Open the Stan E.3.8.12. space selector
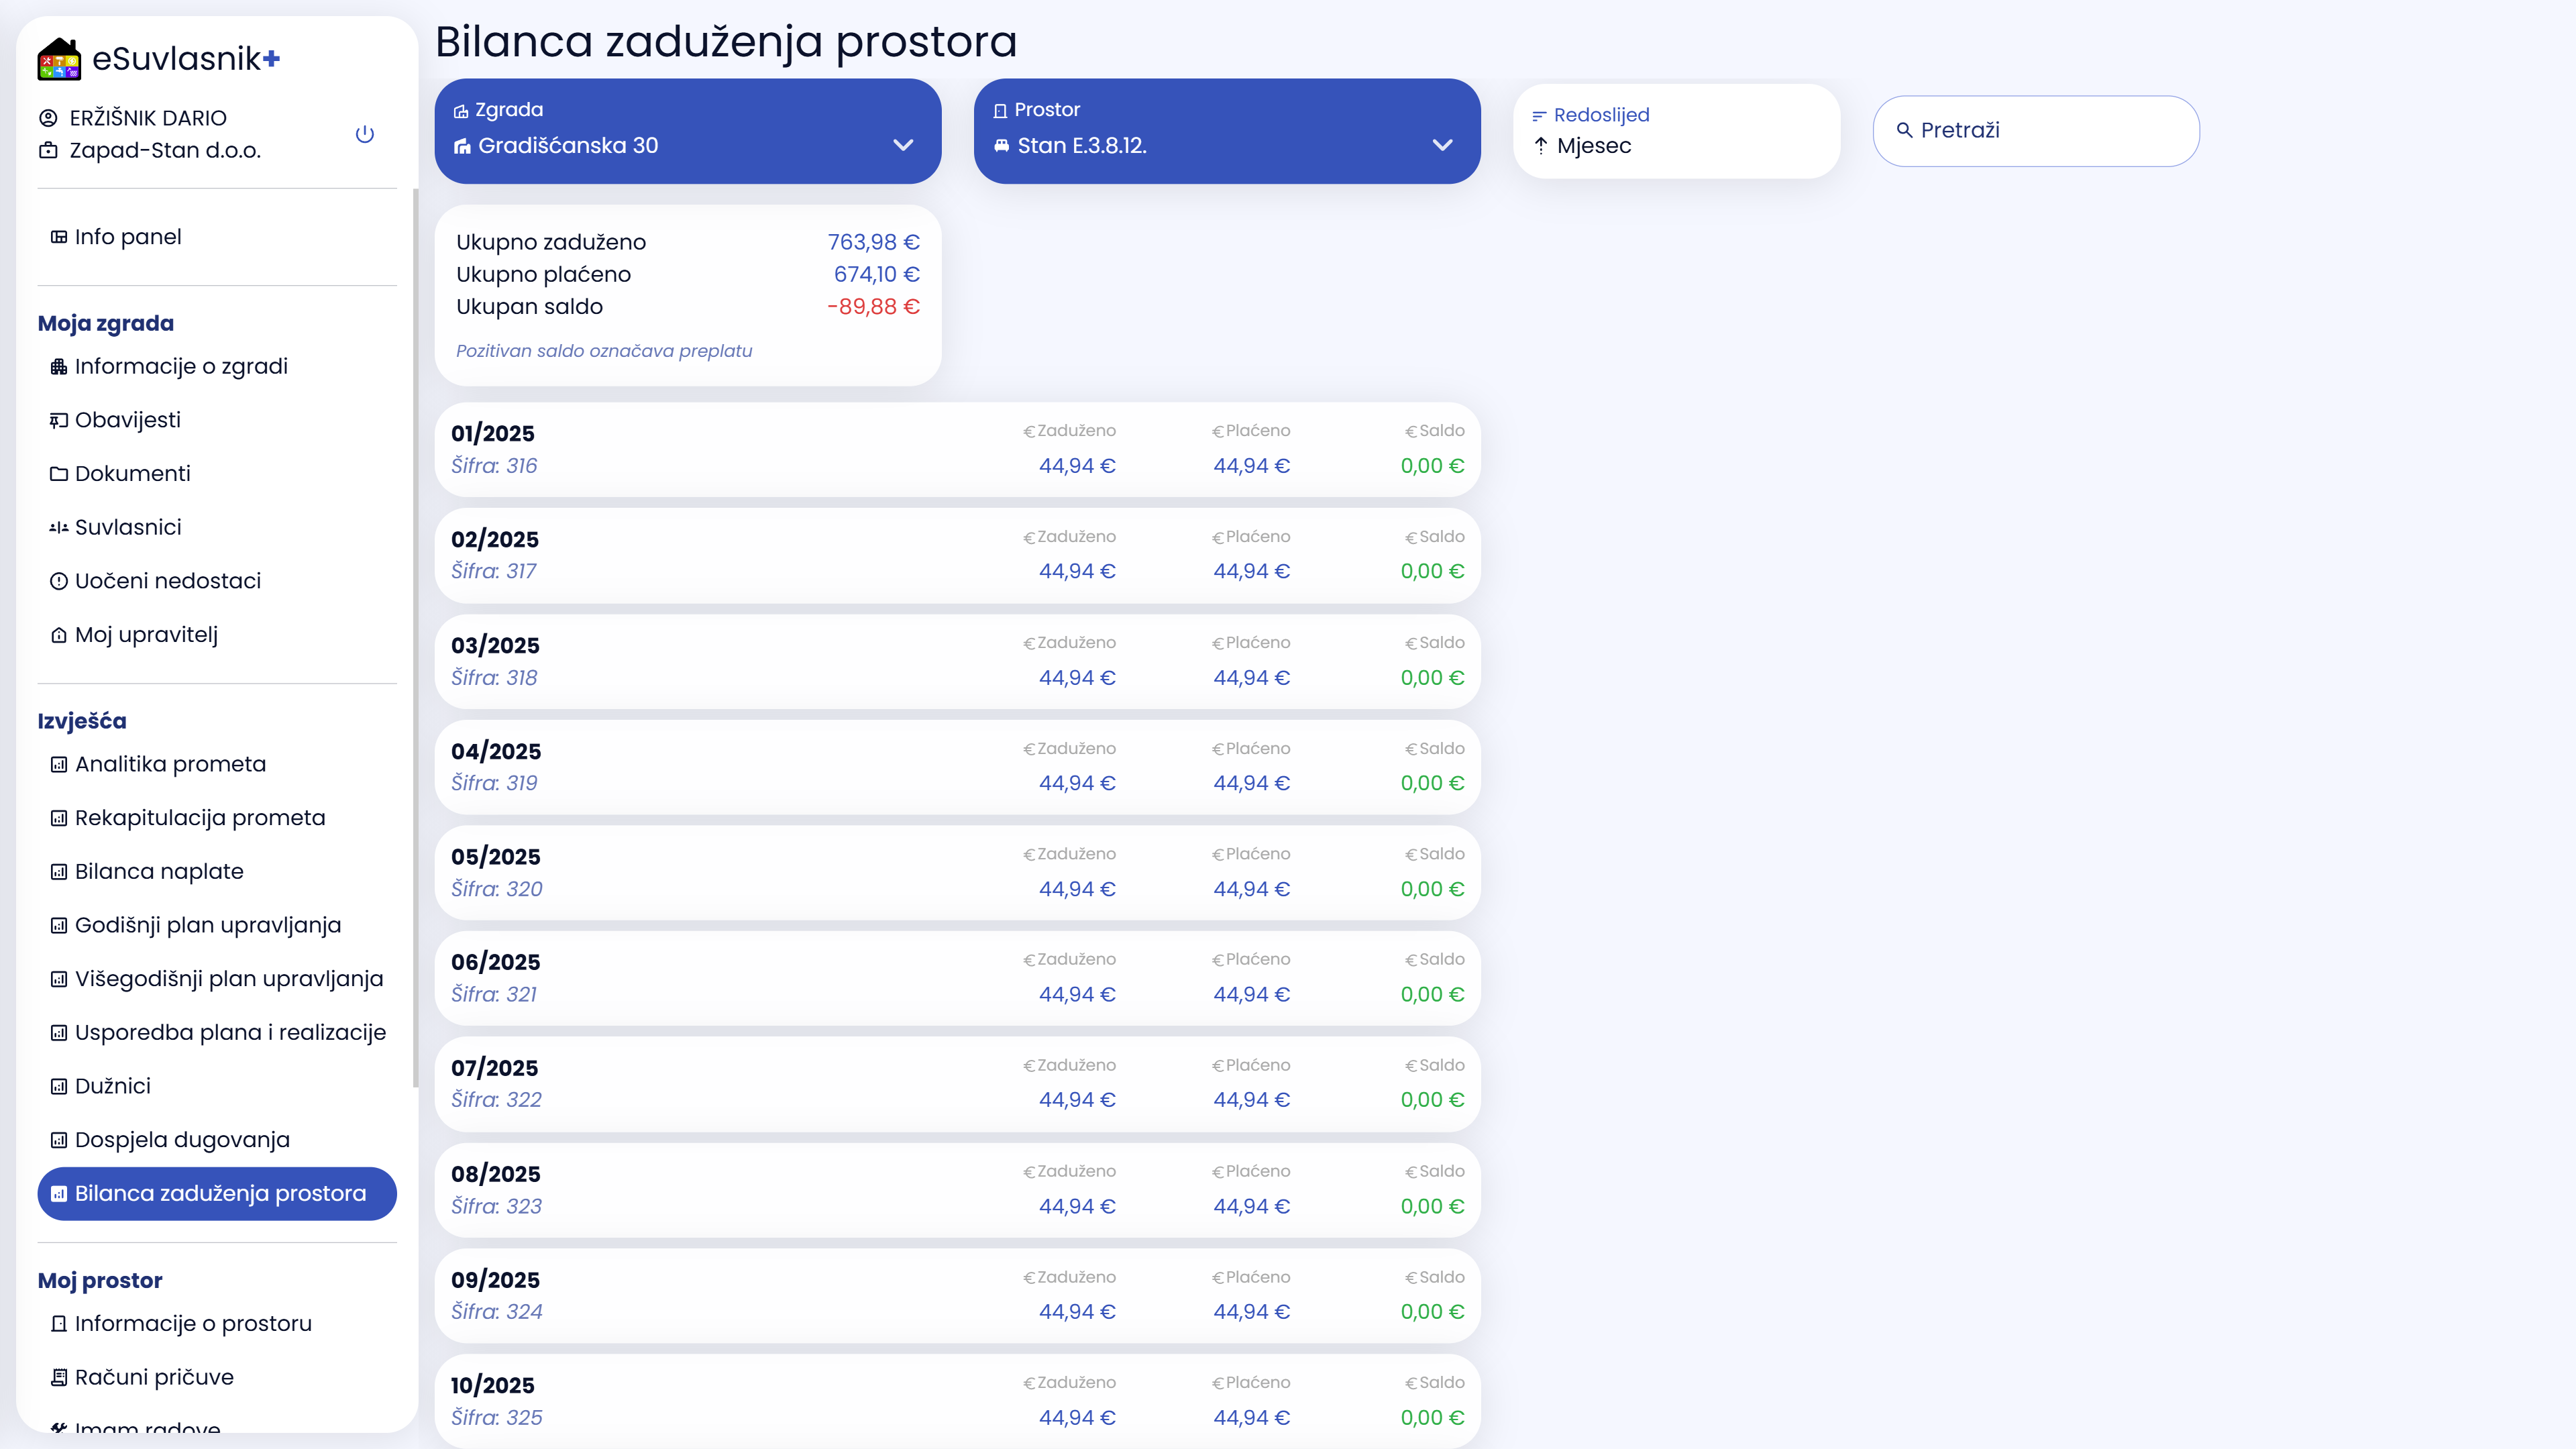Image resolution: width=2576 pixels, height=1449 pixels. point(1227,131)
